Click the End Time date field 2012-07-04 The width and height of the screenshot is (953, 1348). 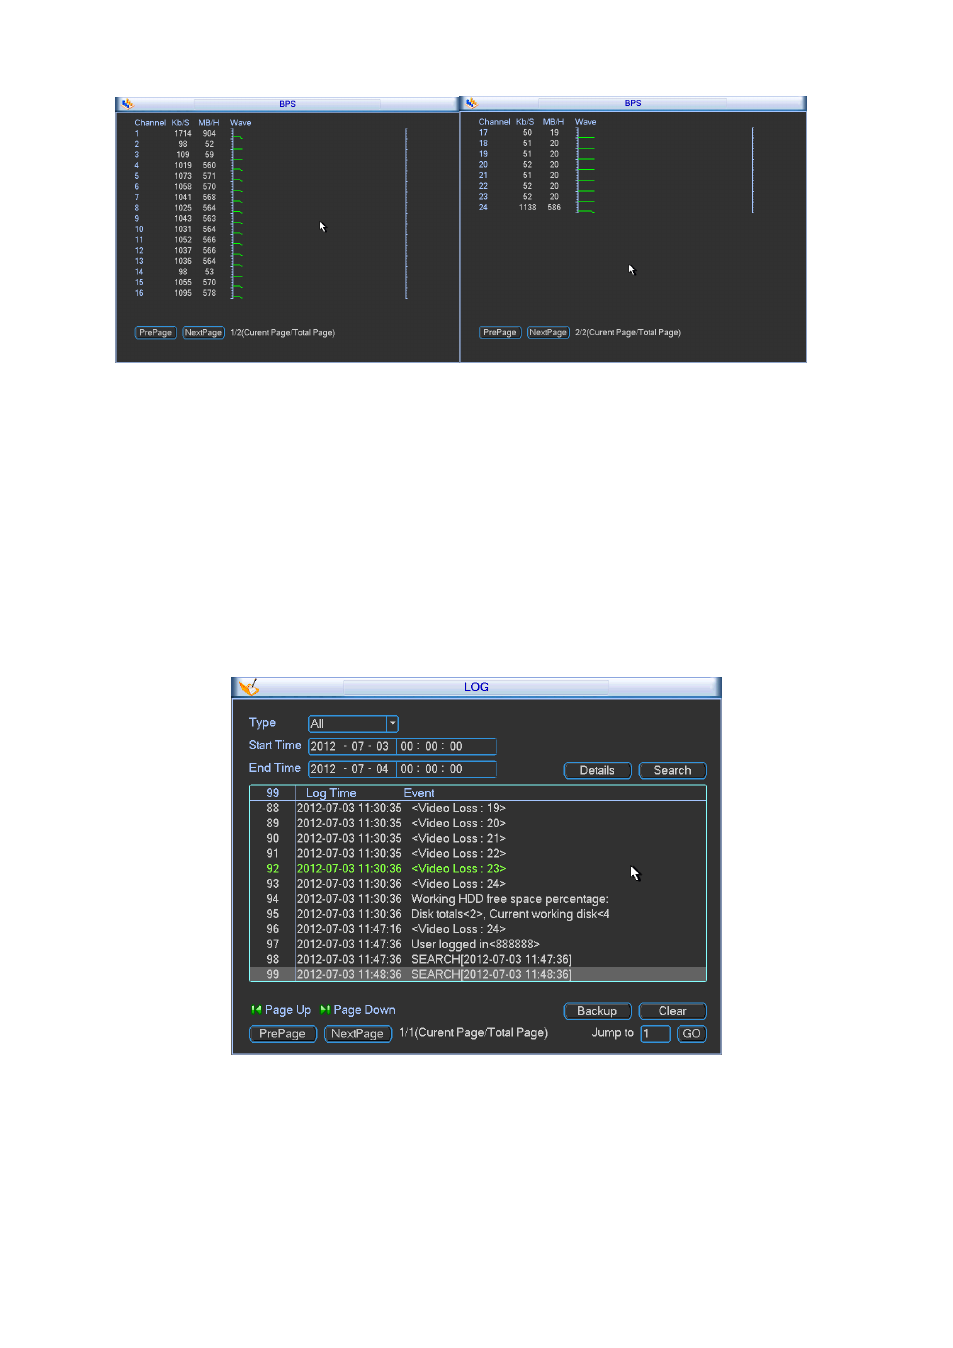(x=352, y=770)
